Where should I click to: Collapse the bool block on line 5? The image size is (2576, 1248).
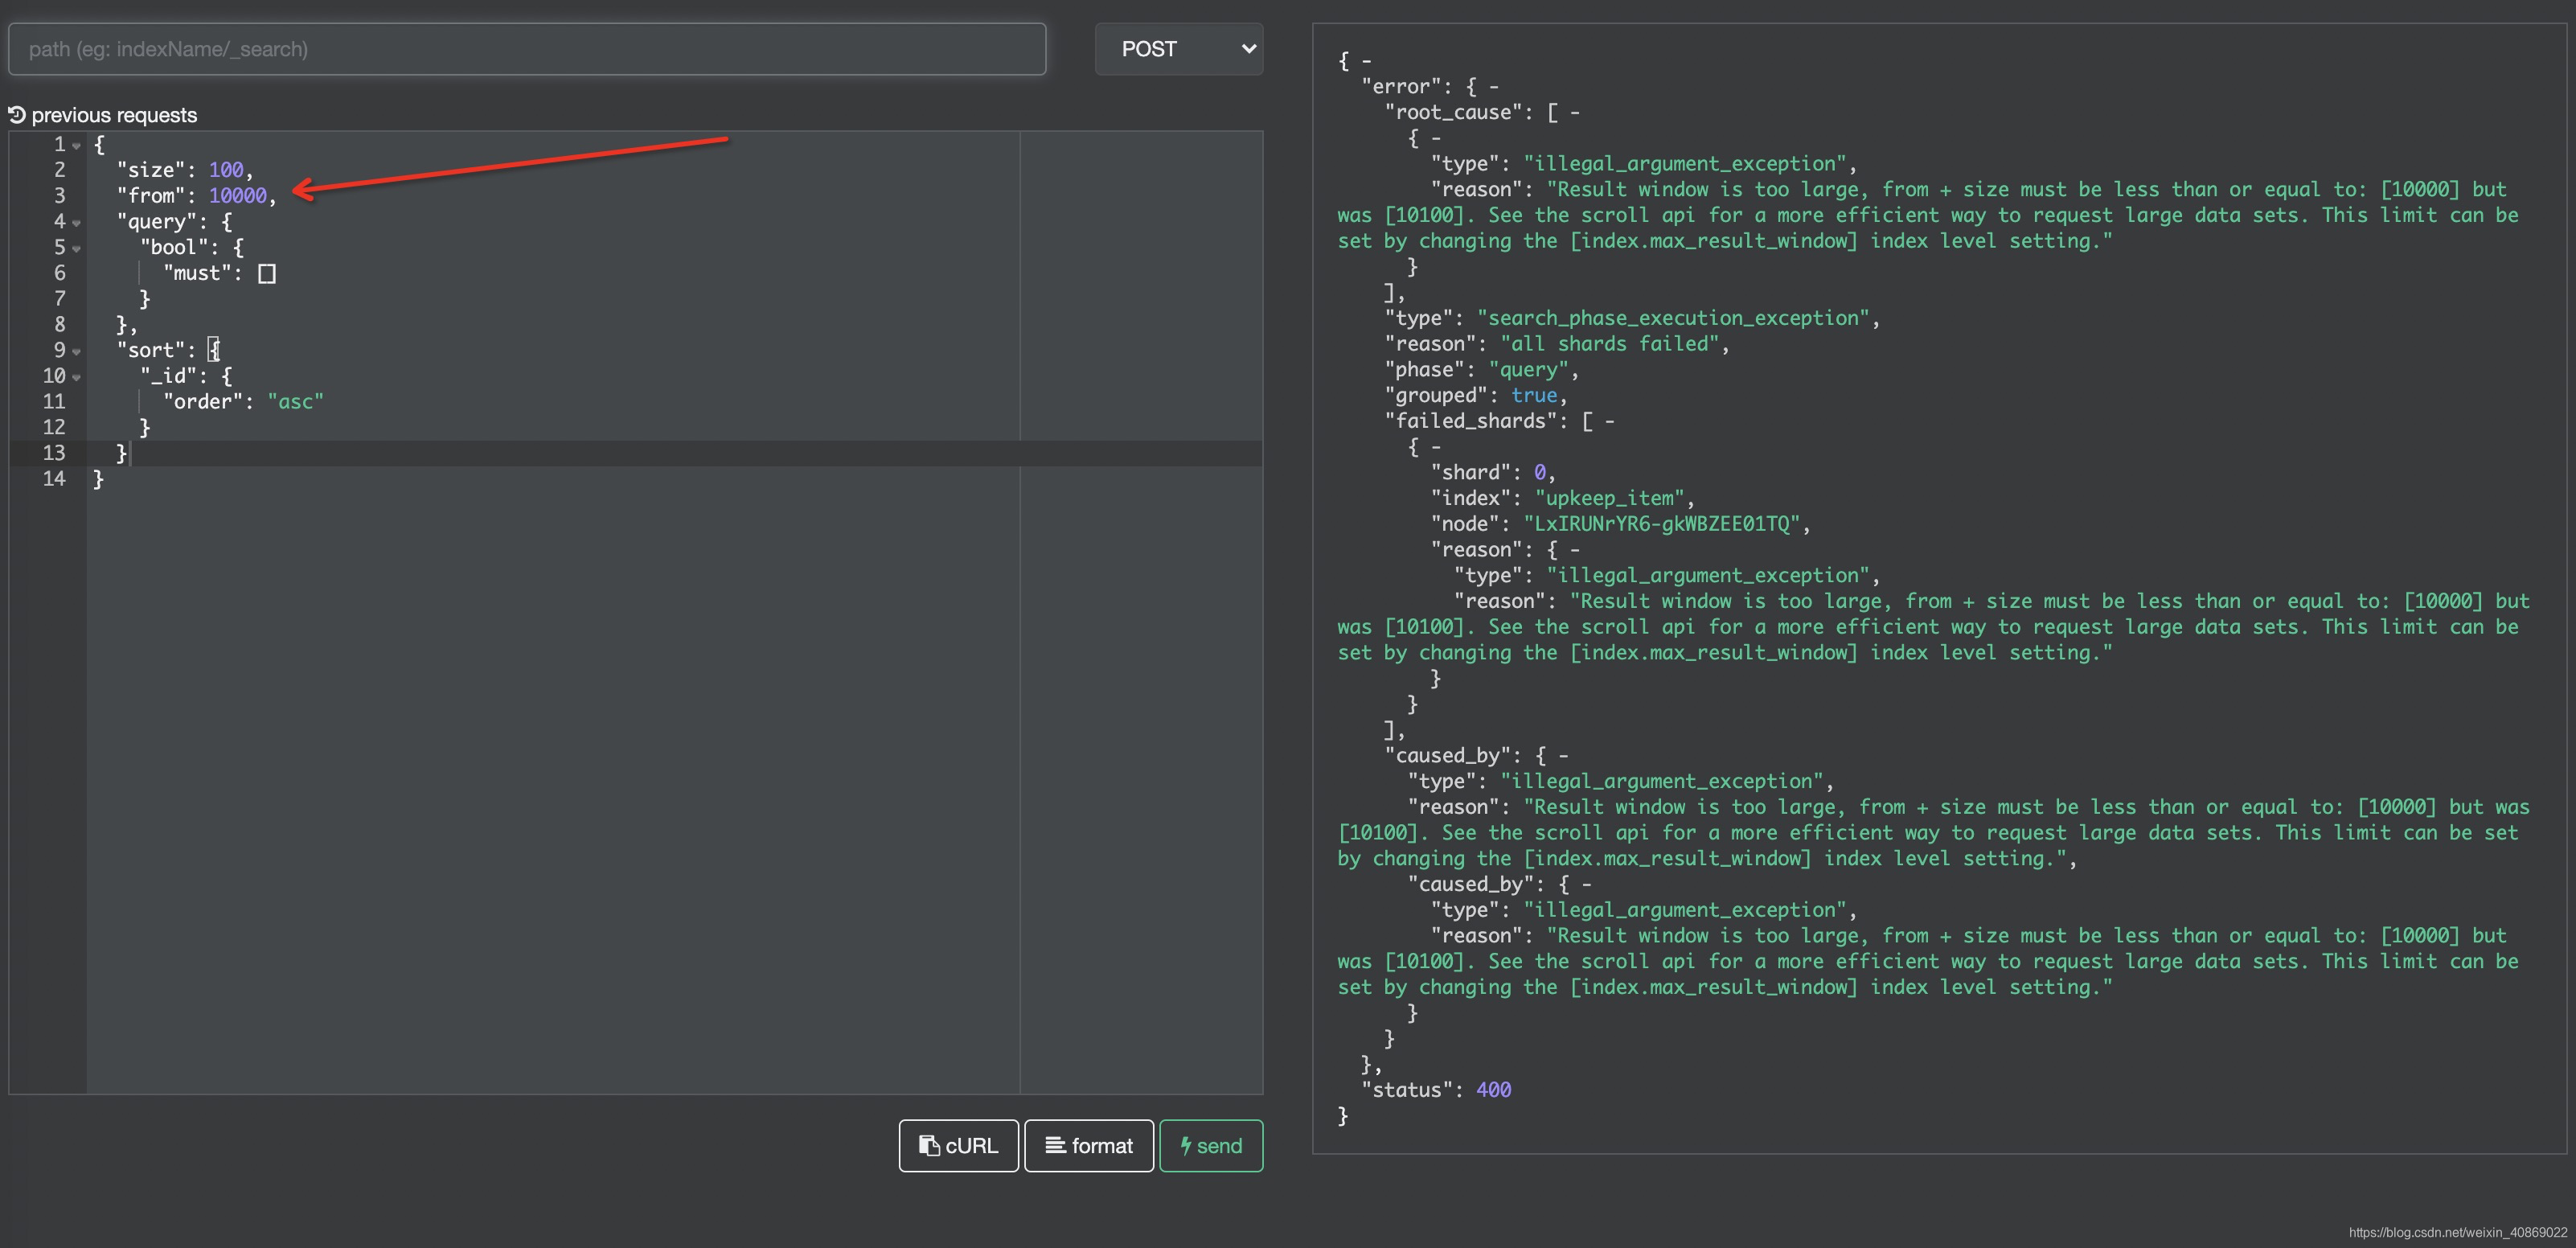(x=77, y=249)
